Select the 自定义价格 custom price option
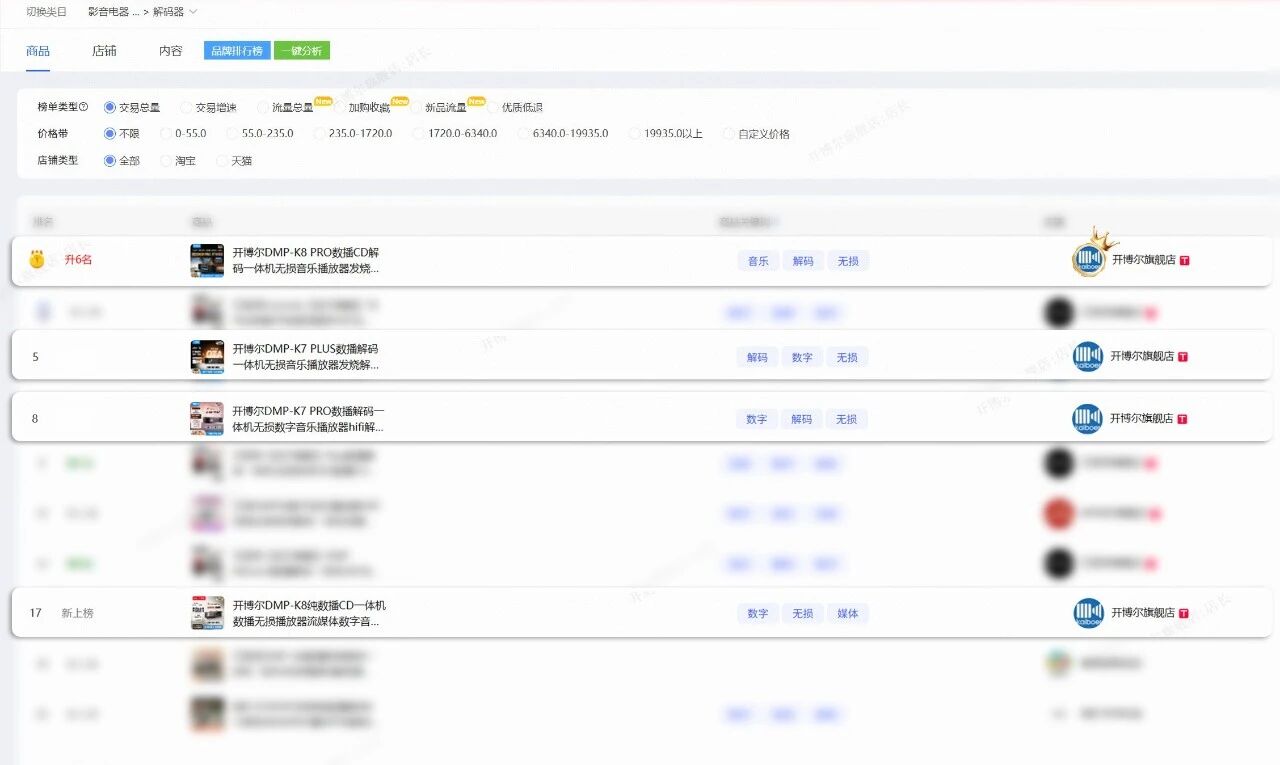Screen dimensions: 1280x765 tap(757, 133)
